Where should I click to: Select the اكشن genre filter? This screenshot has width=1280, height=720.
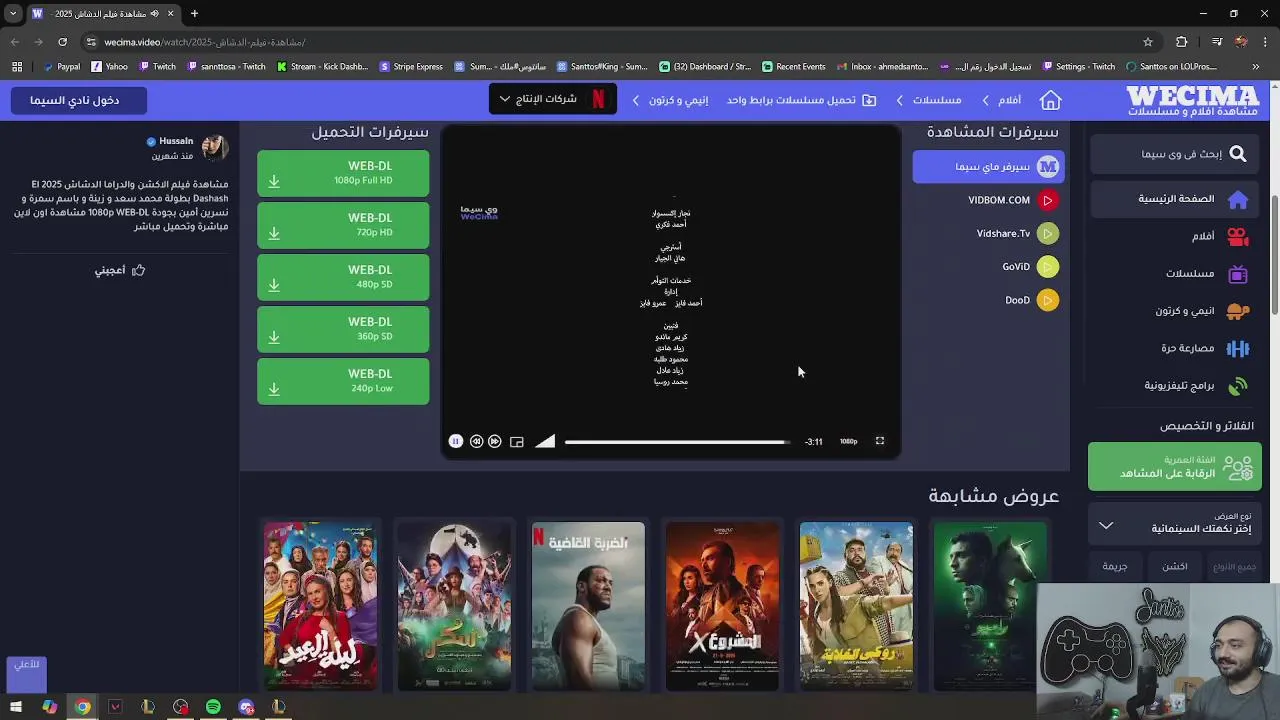(1175, 566)
